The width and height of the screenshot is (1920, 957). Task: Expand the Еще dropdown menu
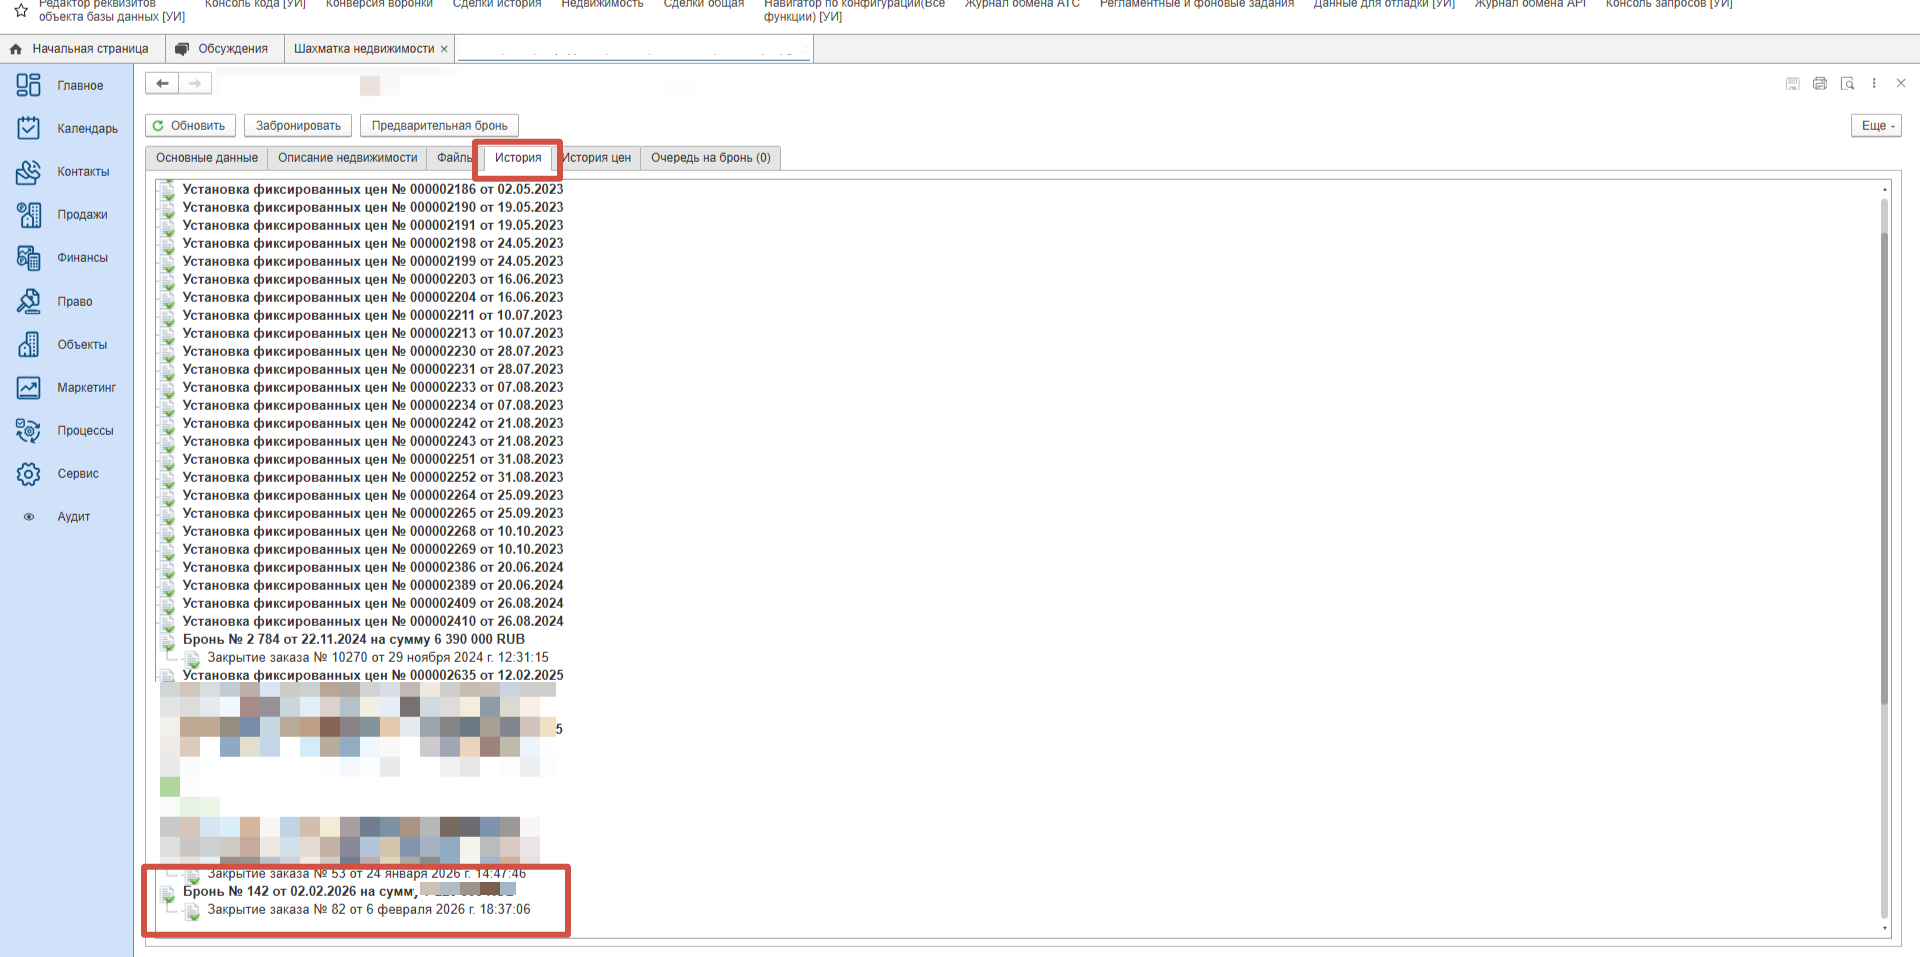[x=1876, y=126]
